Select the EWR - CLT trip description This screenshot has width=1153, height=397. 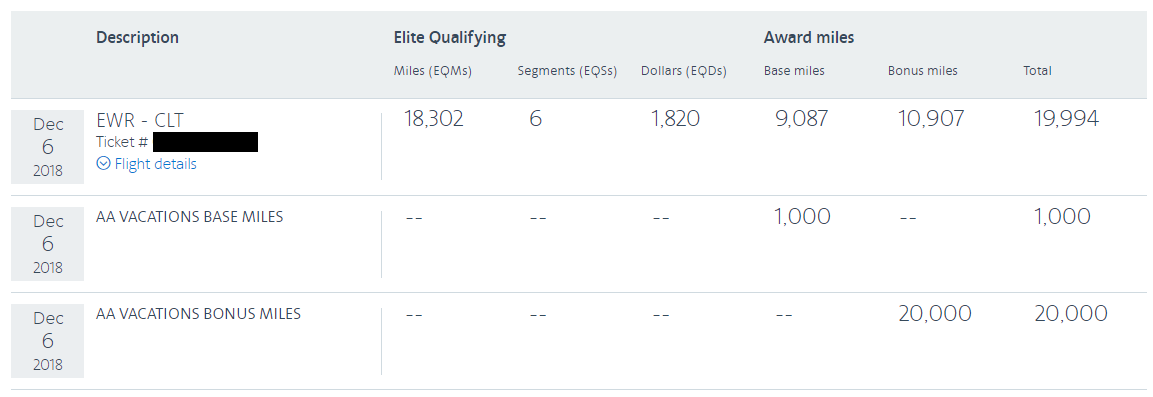(x=140, y=120)
